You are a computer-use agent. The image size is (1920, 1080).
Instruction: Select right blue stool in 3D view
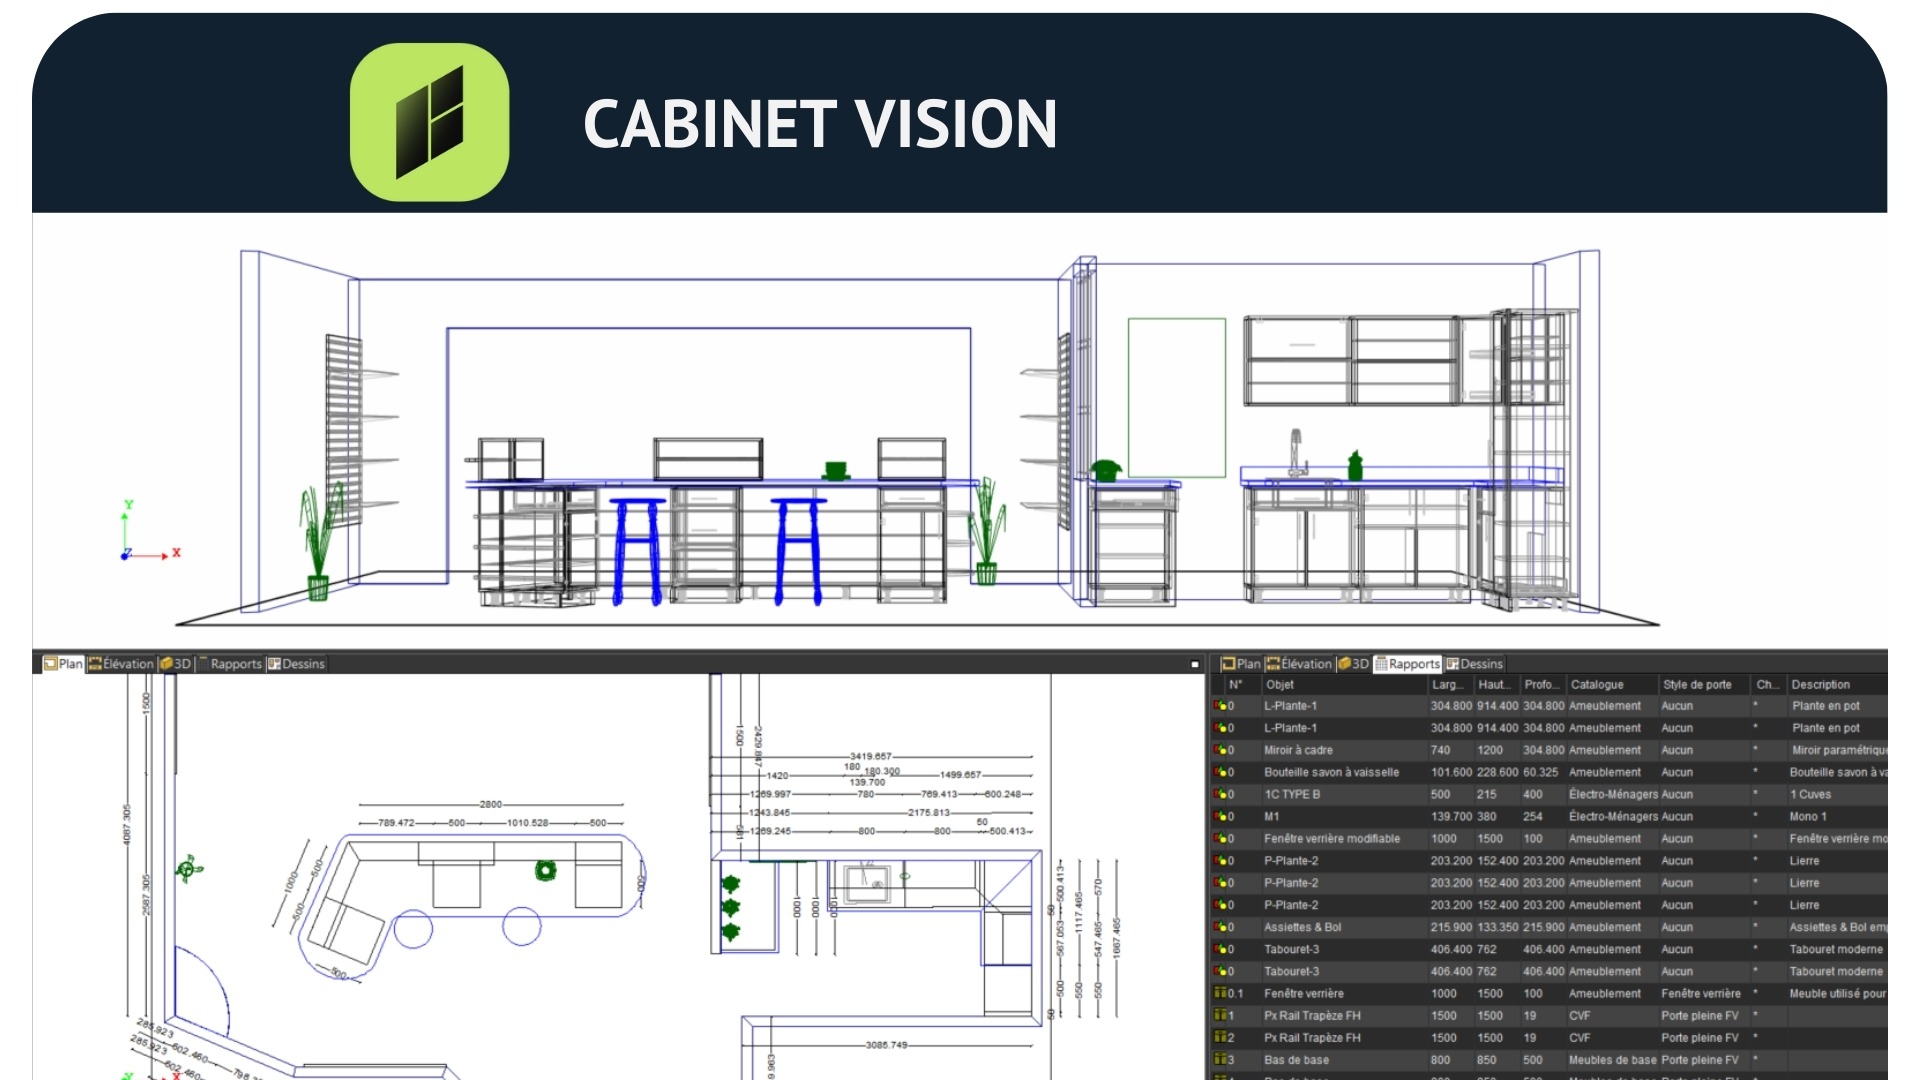coord(798,551)
